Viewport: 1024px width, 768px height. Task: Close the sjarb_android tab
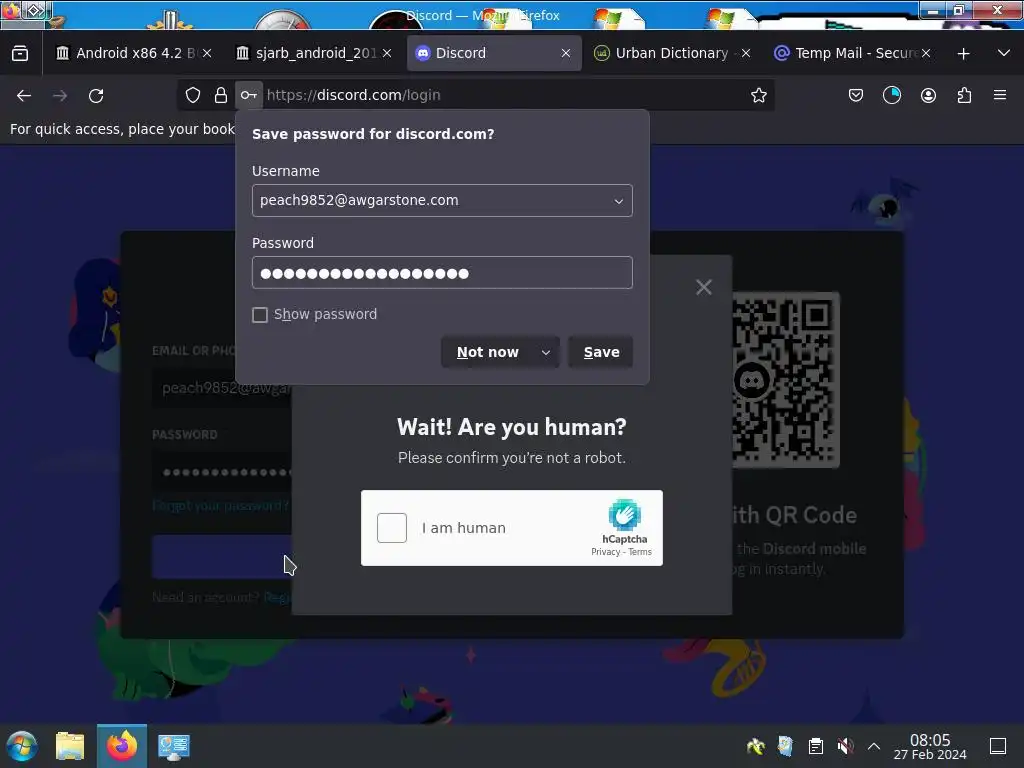(x=387, y=54)
